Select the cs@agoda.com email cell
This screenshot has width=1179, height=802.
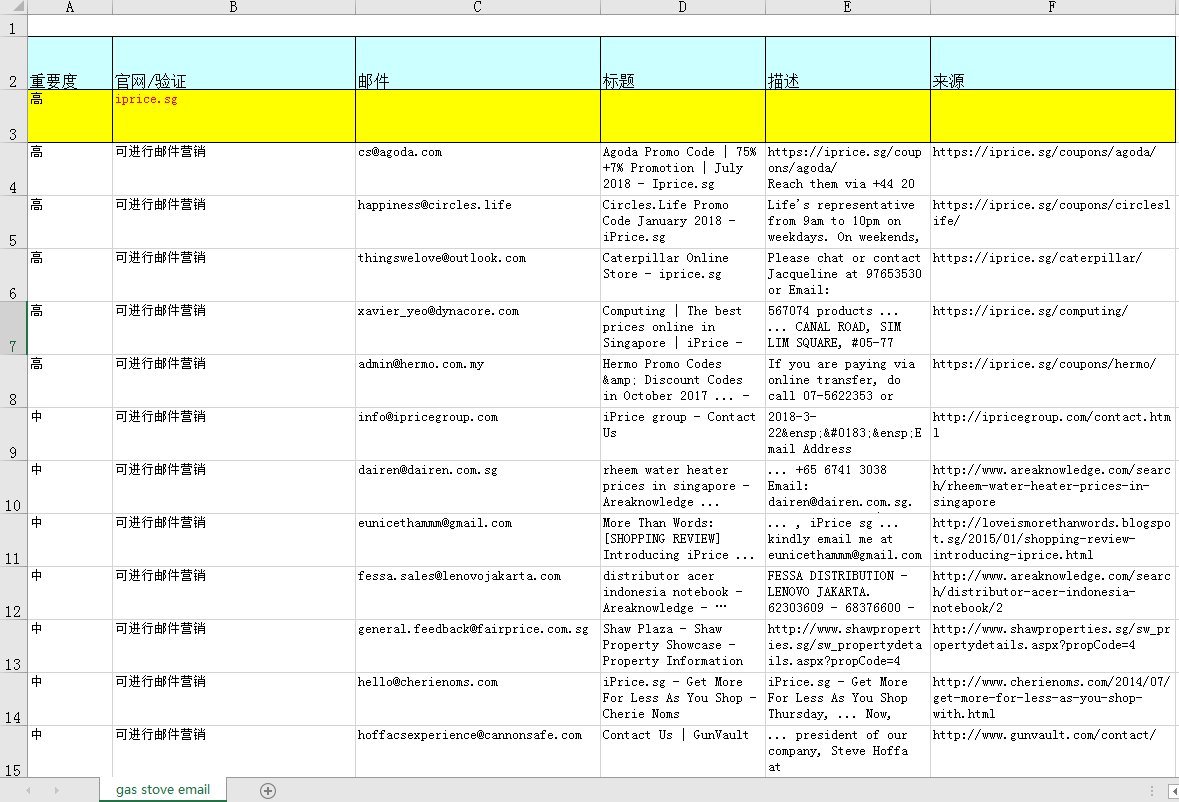tap(477, 169)
